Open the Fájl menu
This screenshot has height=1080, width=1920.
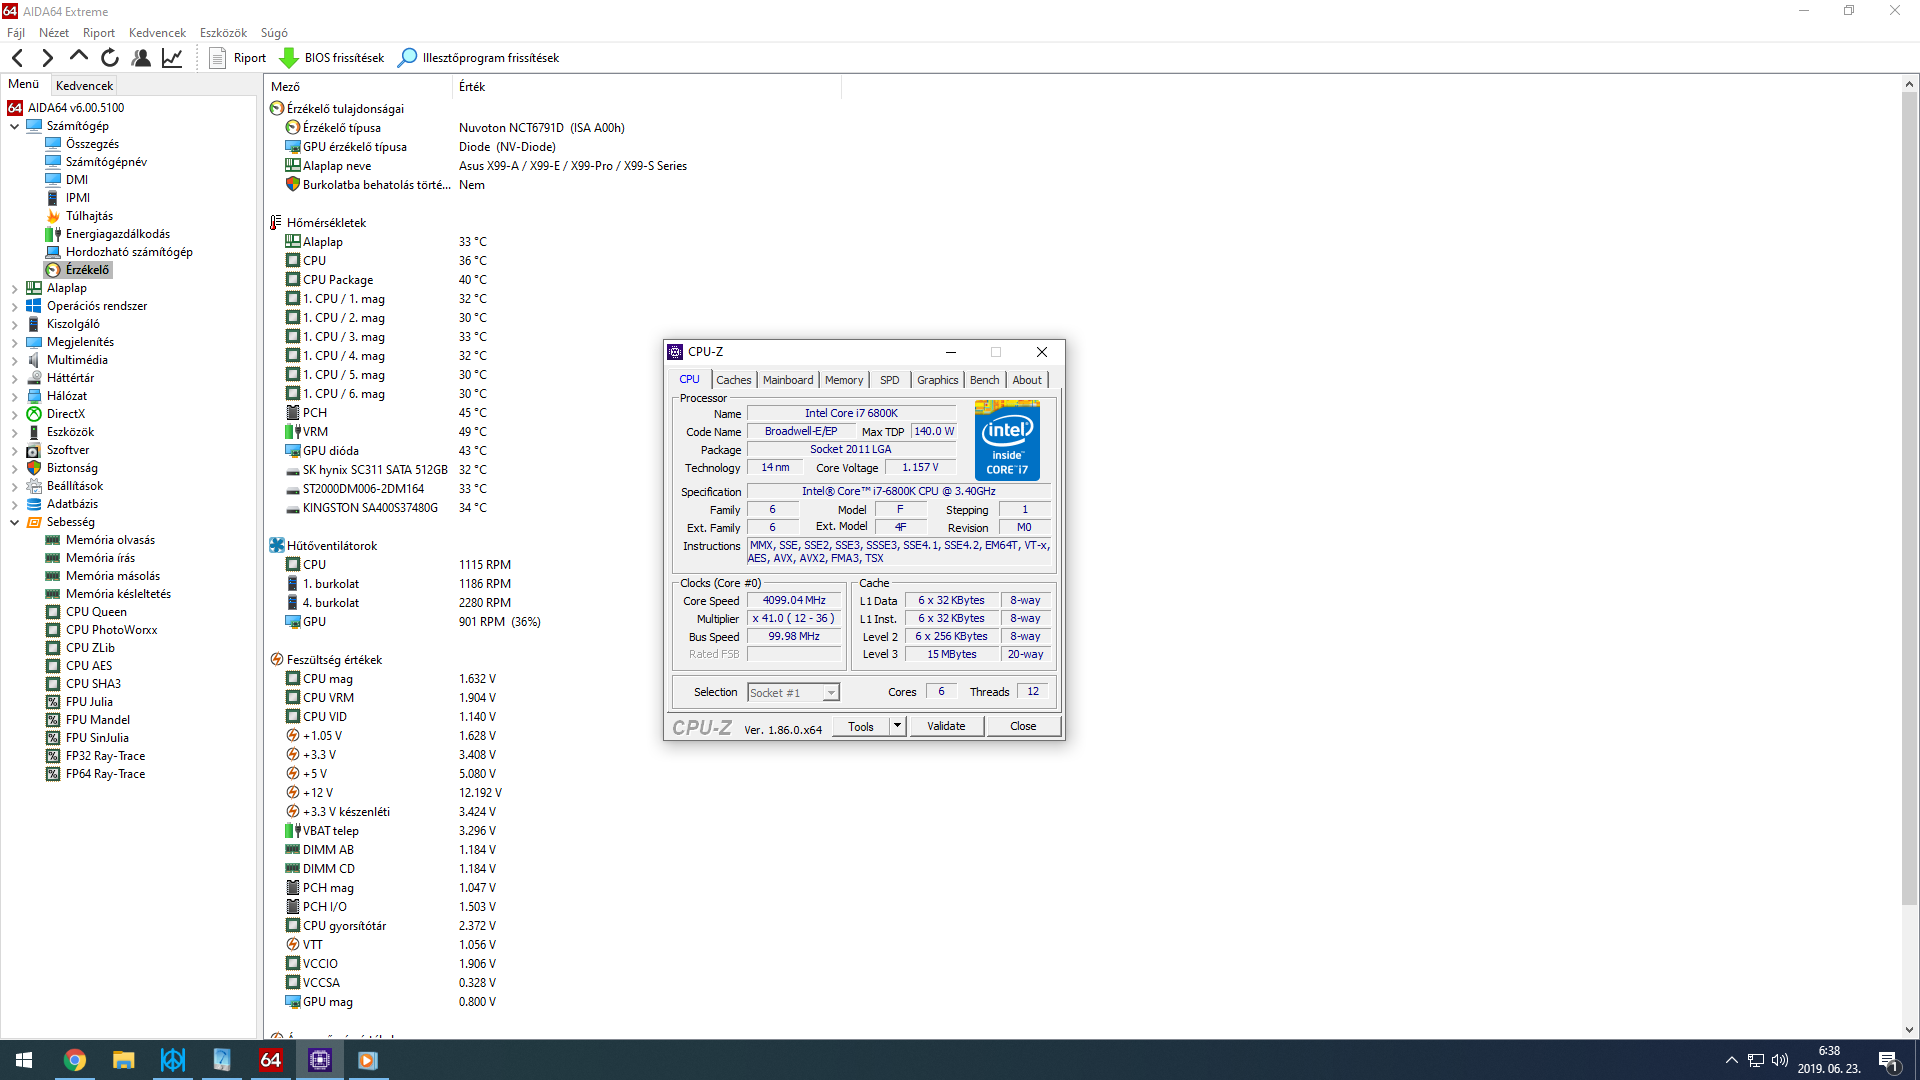click(x=16, y=33)
